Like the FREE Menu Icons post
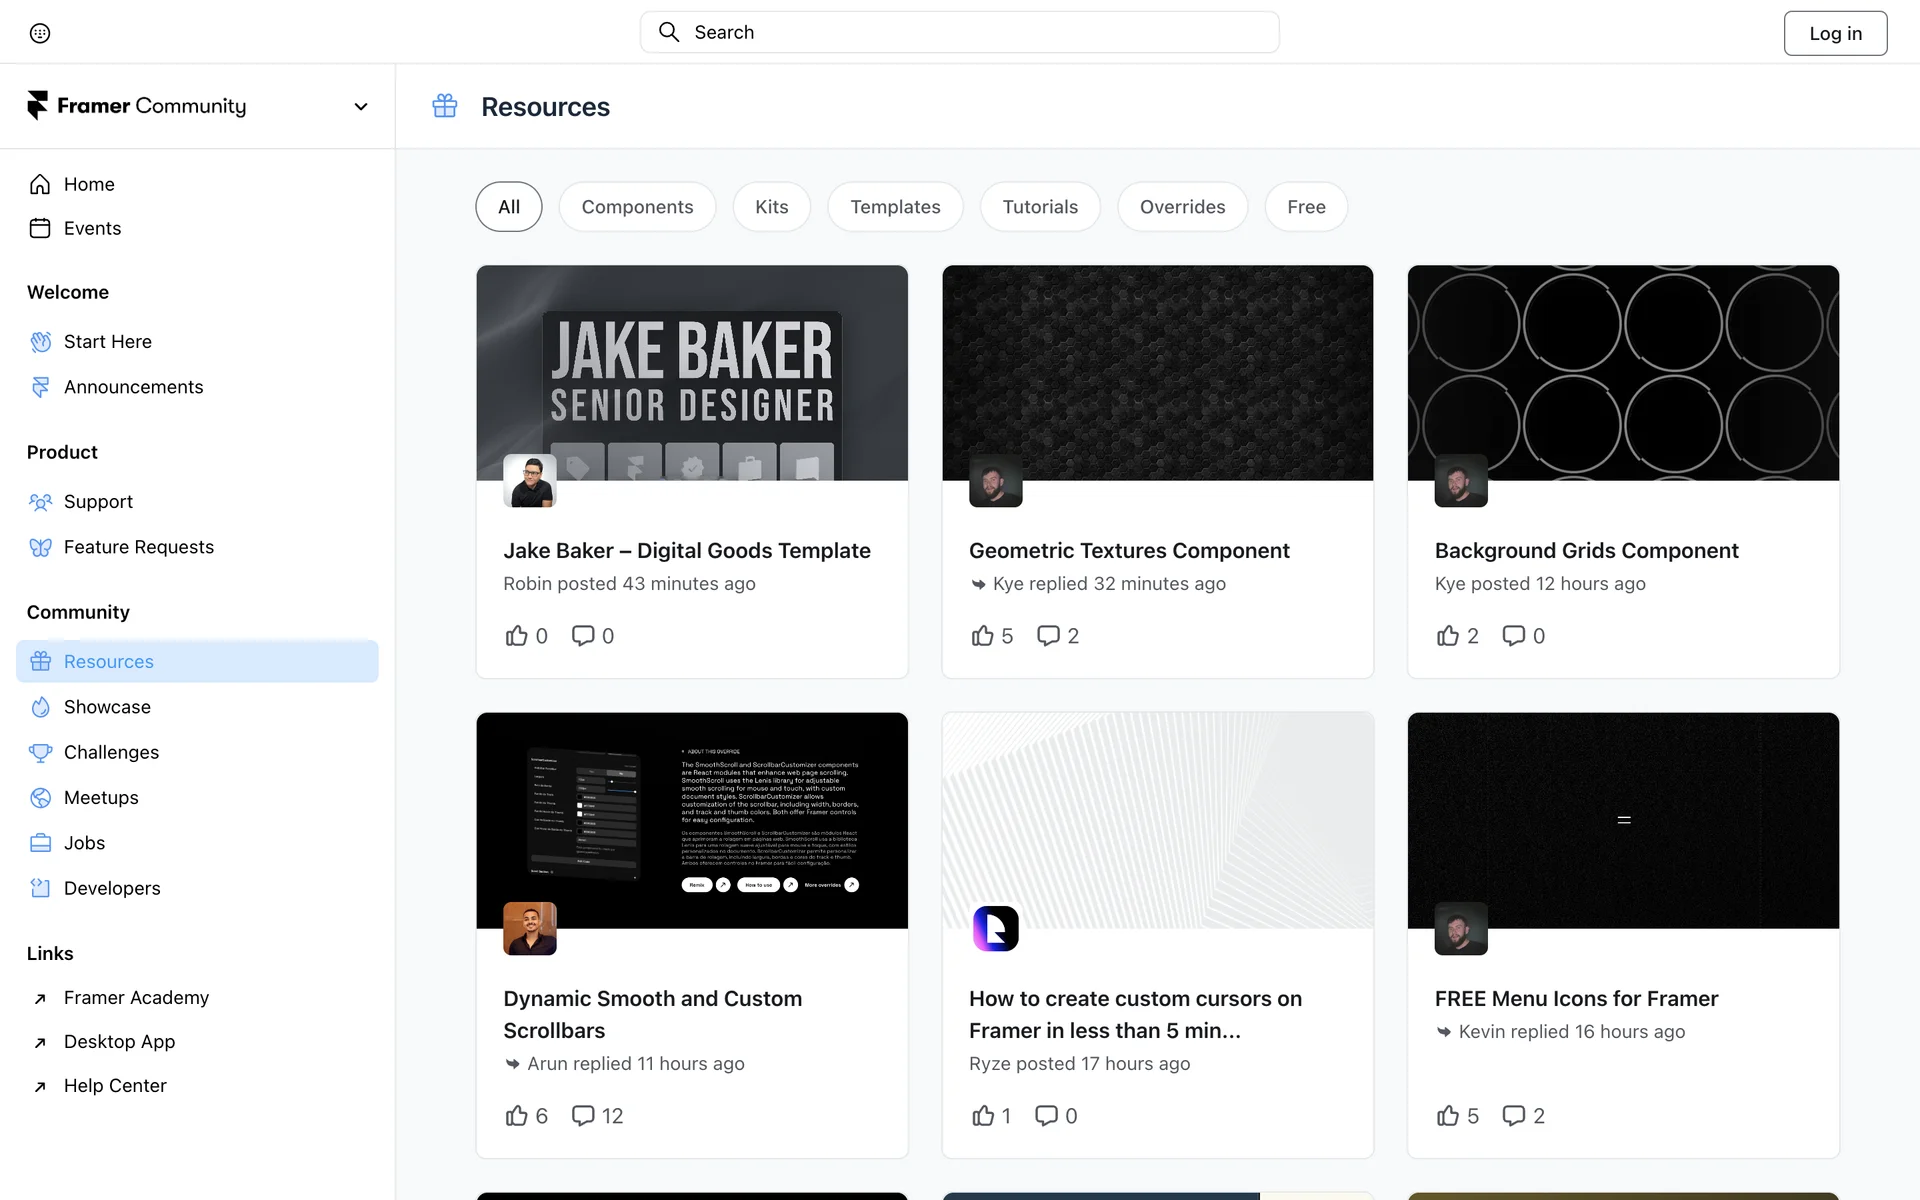 (1447, 1116)
